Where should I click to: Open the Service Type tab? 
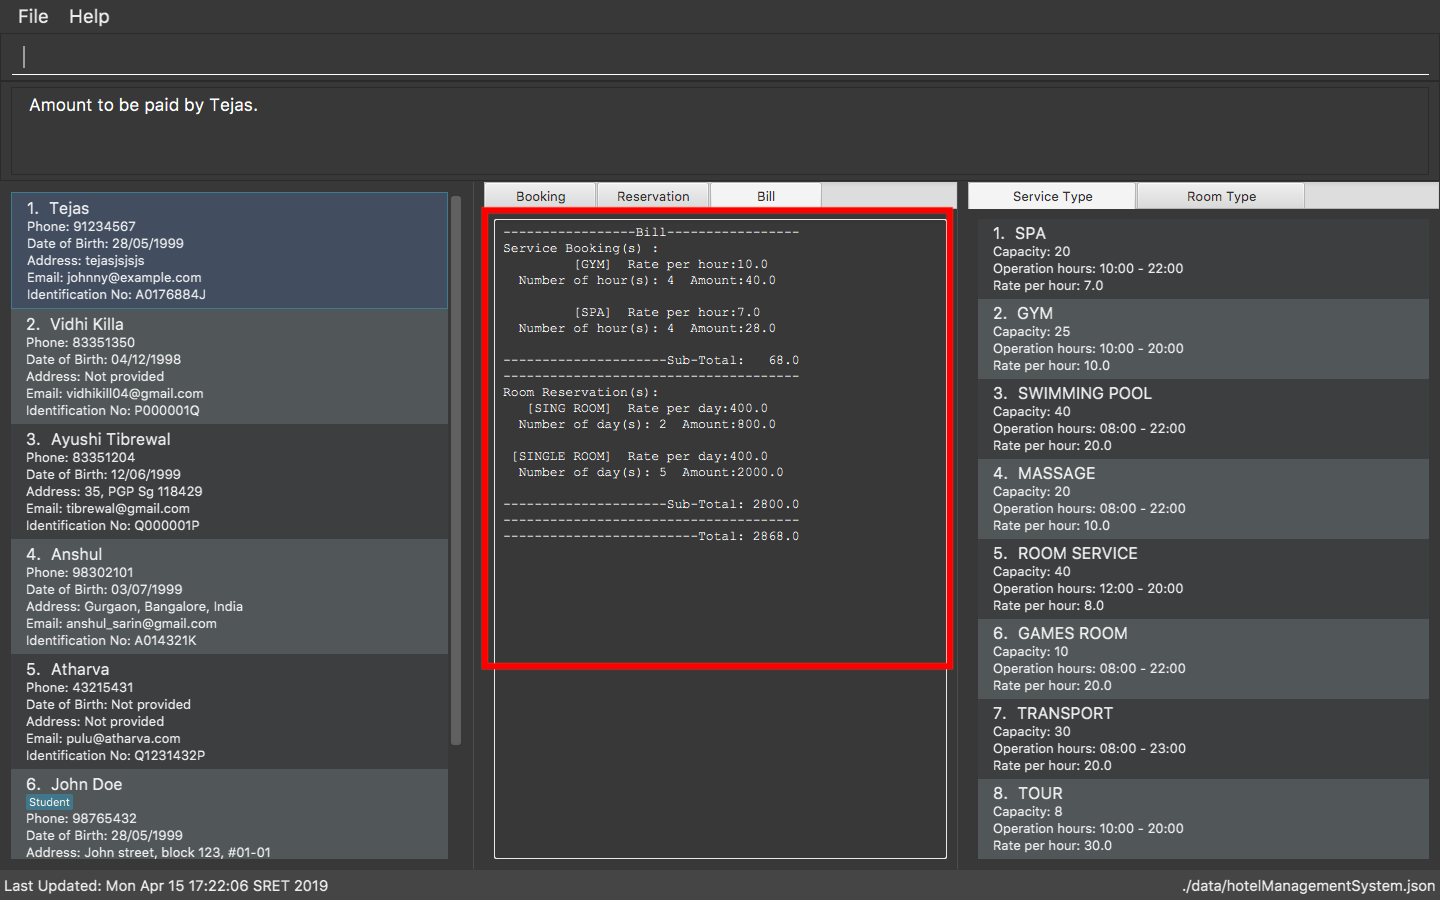click(1052, 196)
